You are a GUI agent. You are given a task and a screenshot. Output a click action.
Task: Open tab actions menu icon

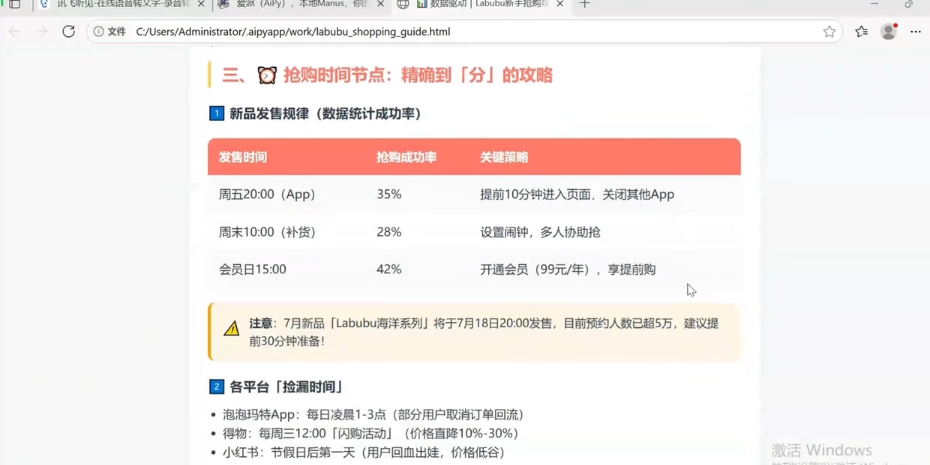coord(14,4)
